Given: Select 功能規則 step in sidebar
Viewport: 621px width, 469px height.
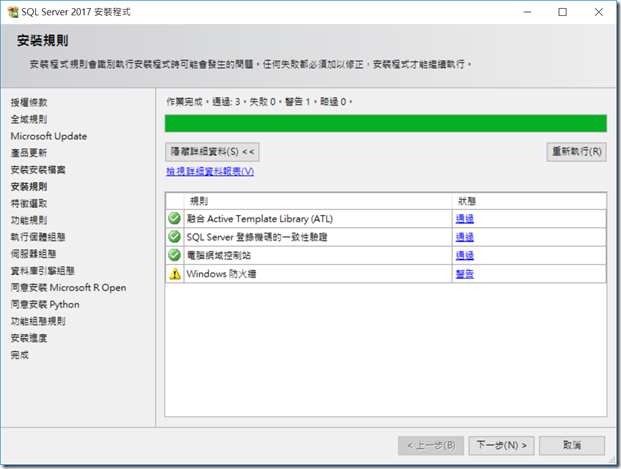Looking at the screenshot, I should (29, 220).
